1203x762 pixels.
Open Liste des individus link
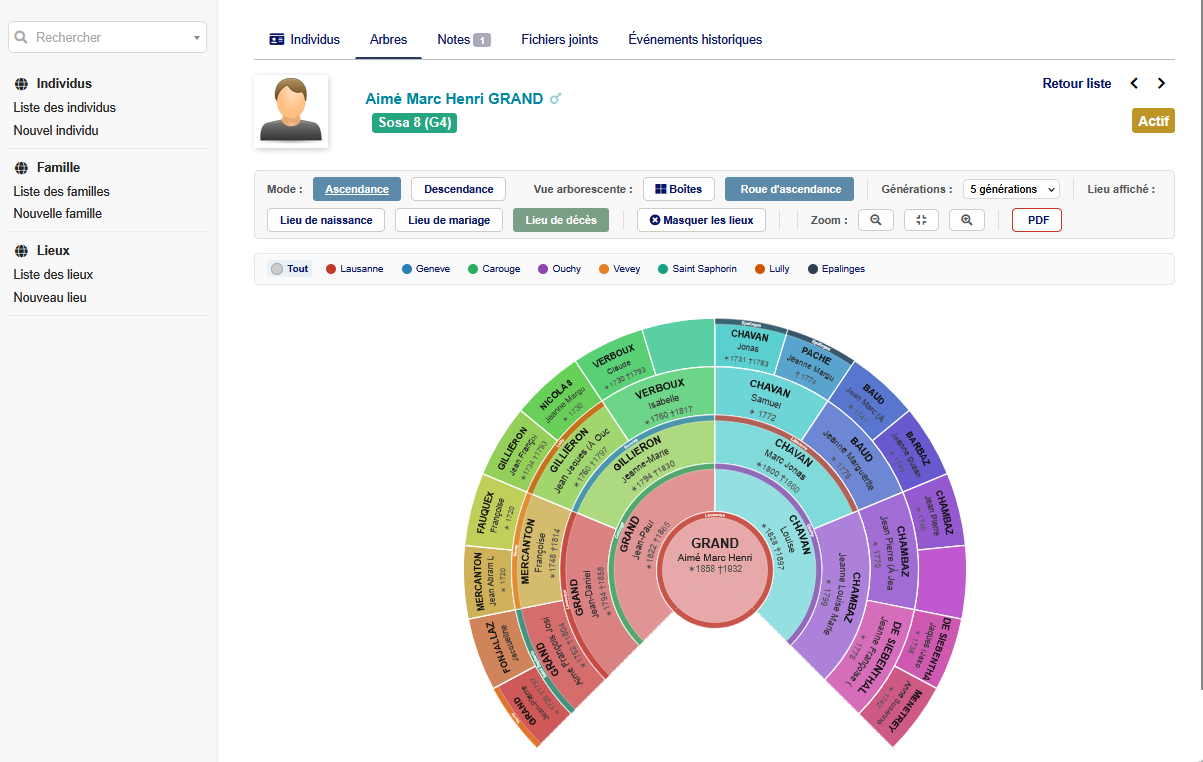tap(64, 107)
